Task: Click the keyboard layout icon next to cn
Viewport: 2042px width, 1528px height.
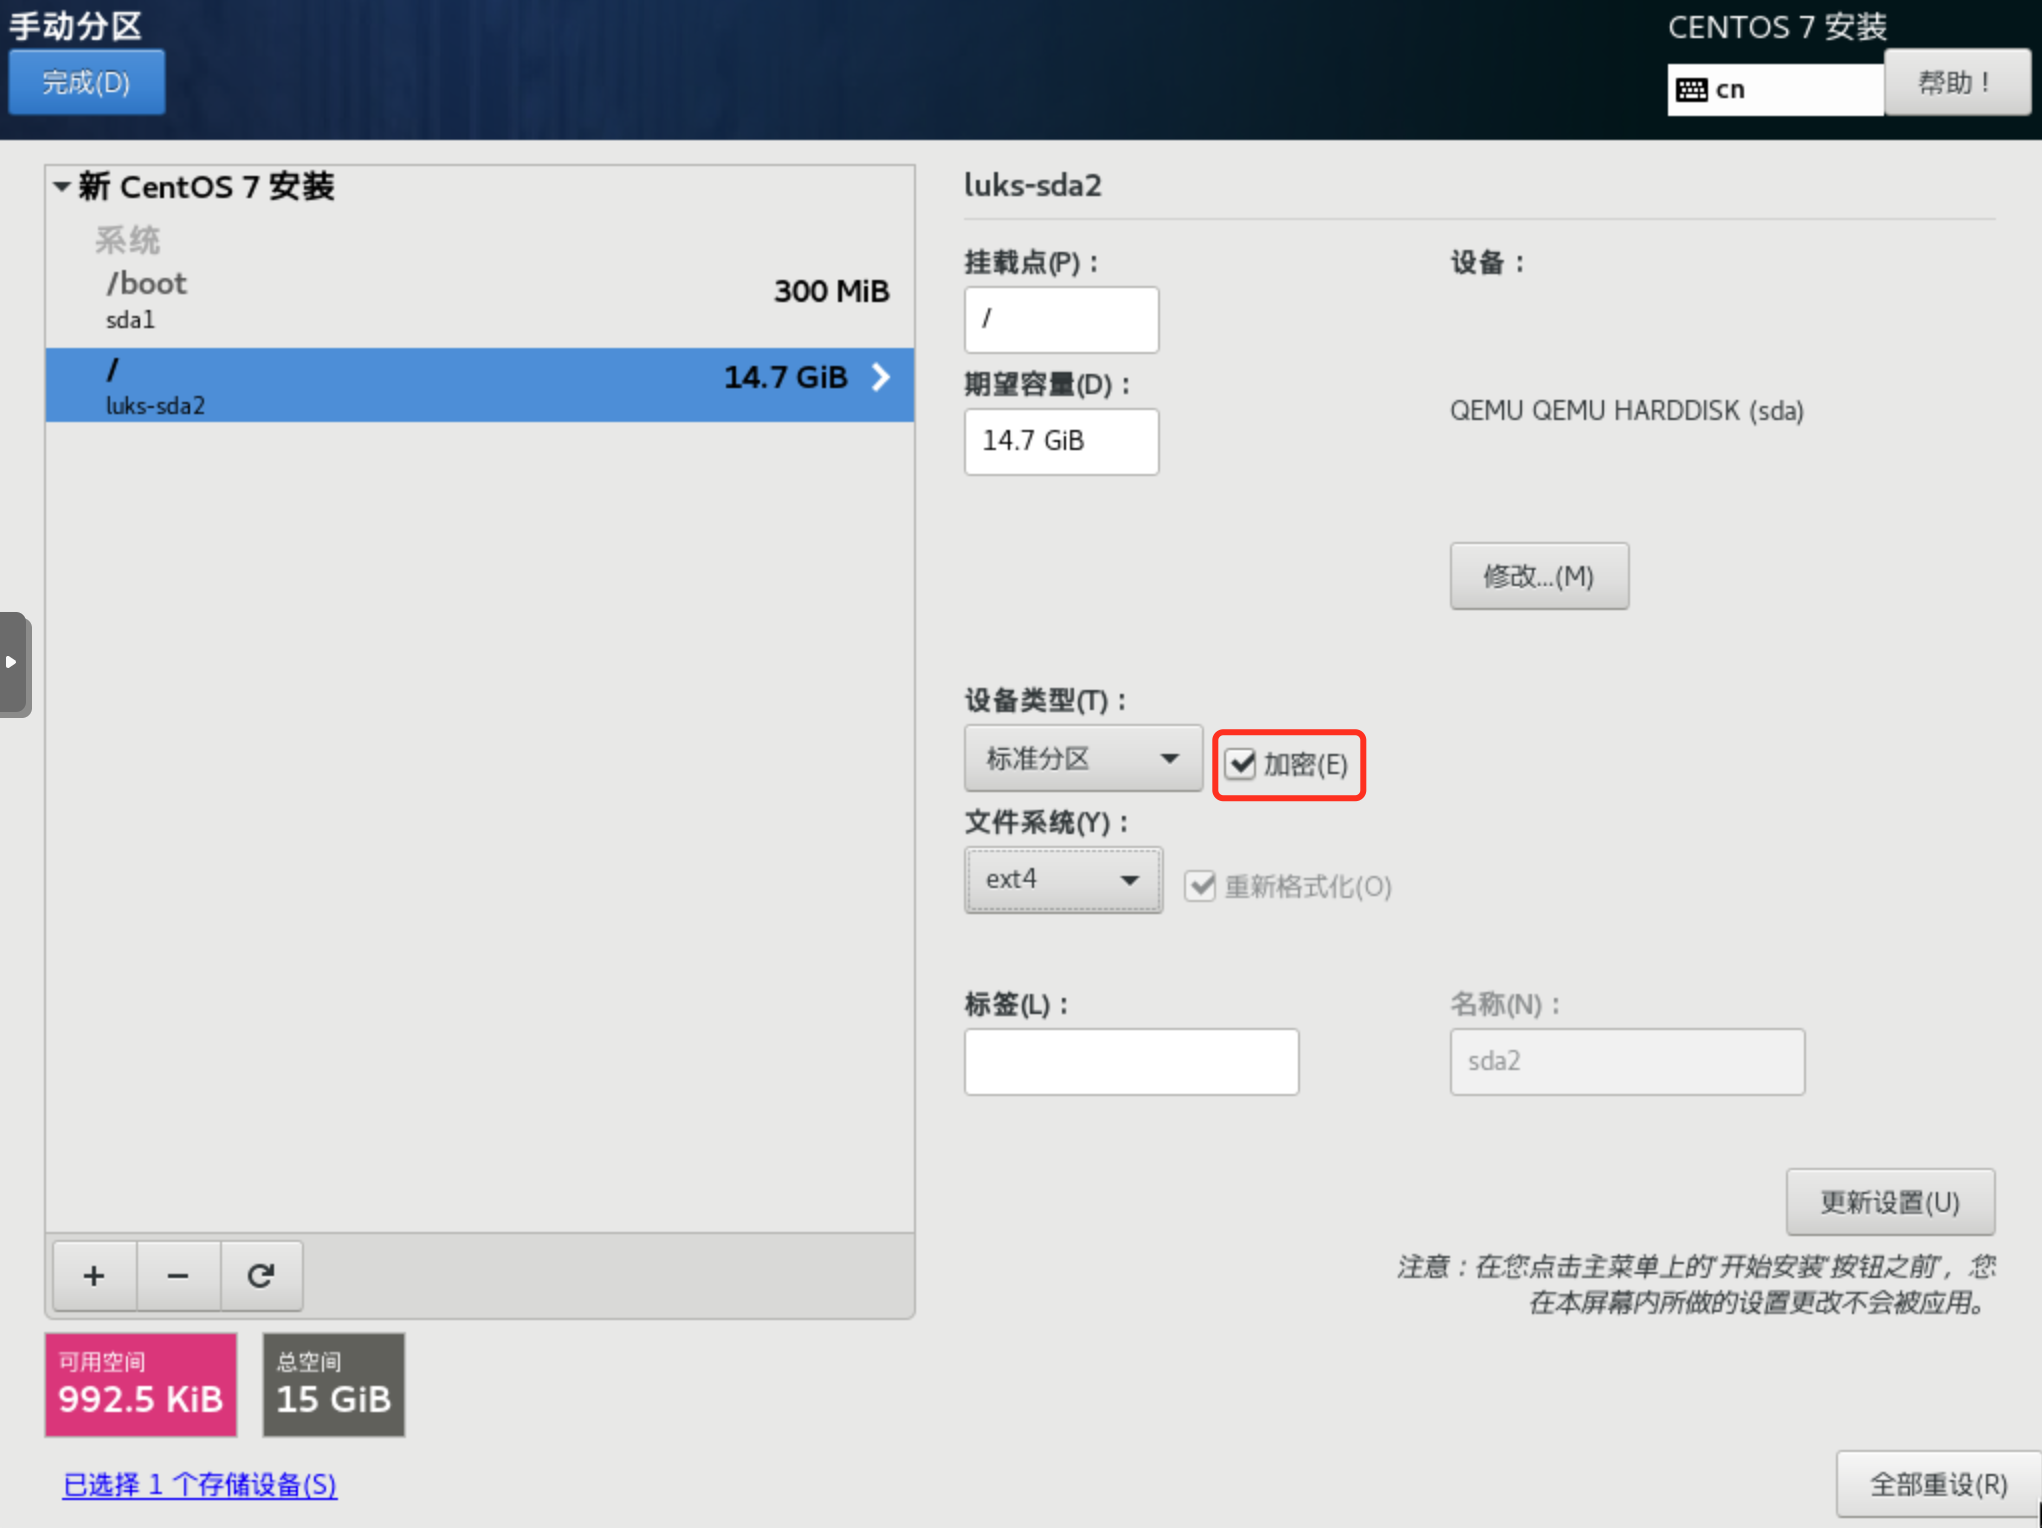Action: 1692,90
